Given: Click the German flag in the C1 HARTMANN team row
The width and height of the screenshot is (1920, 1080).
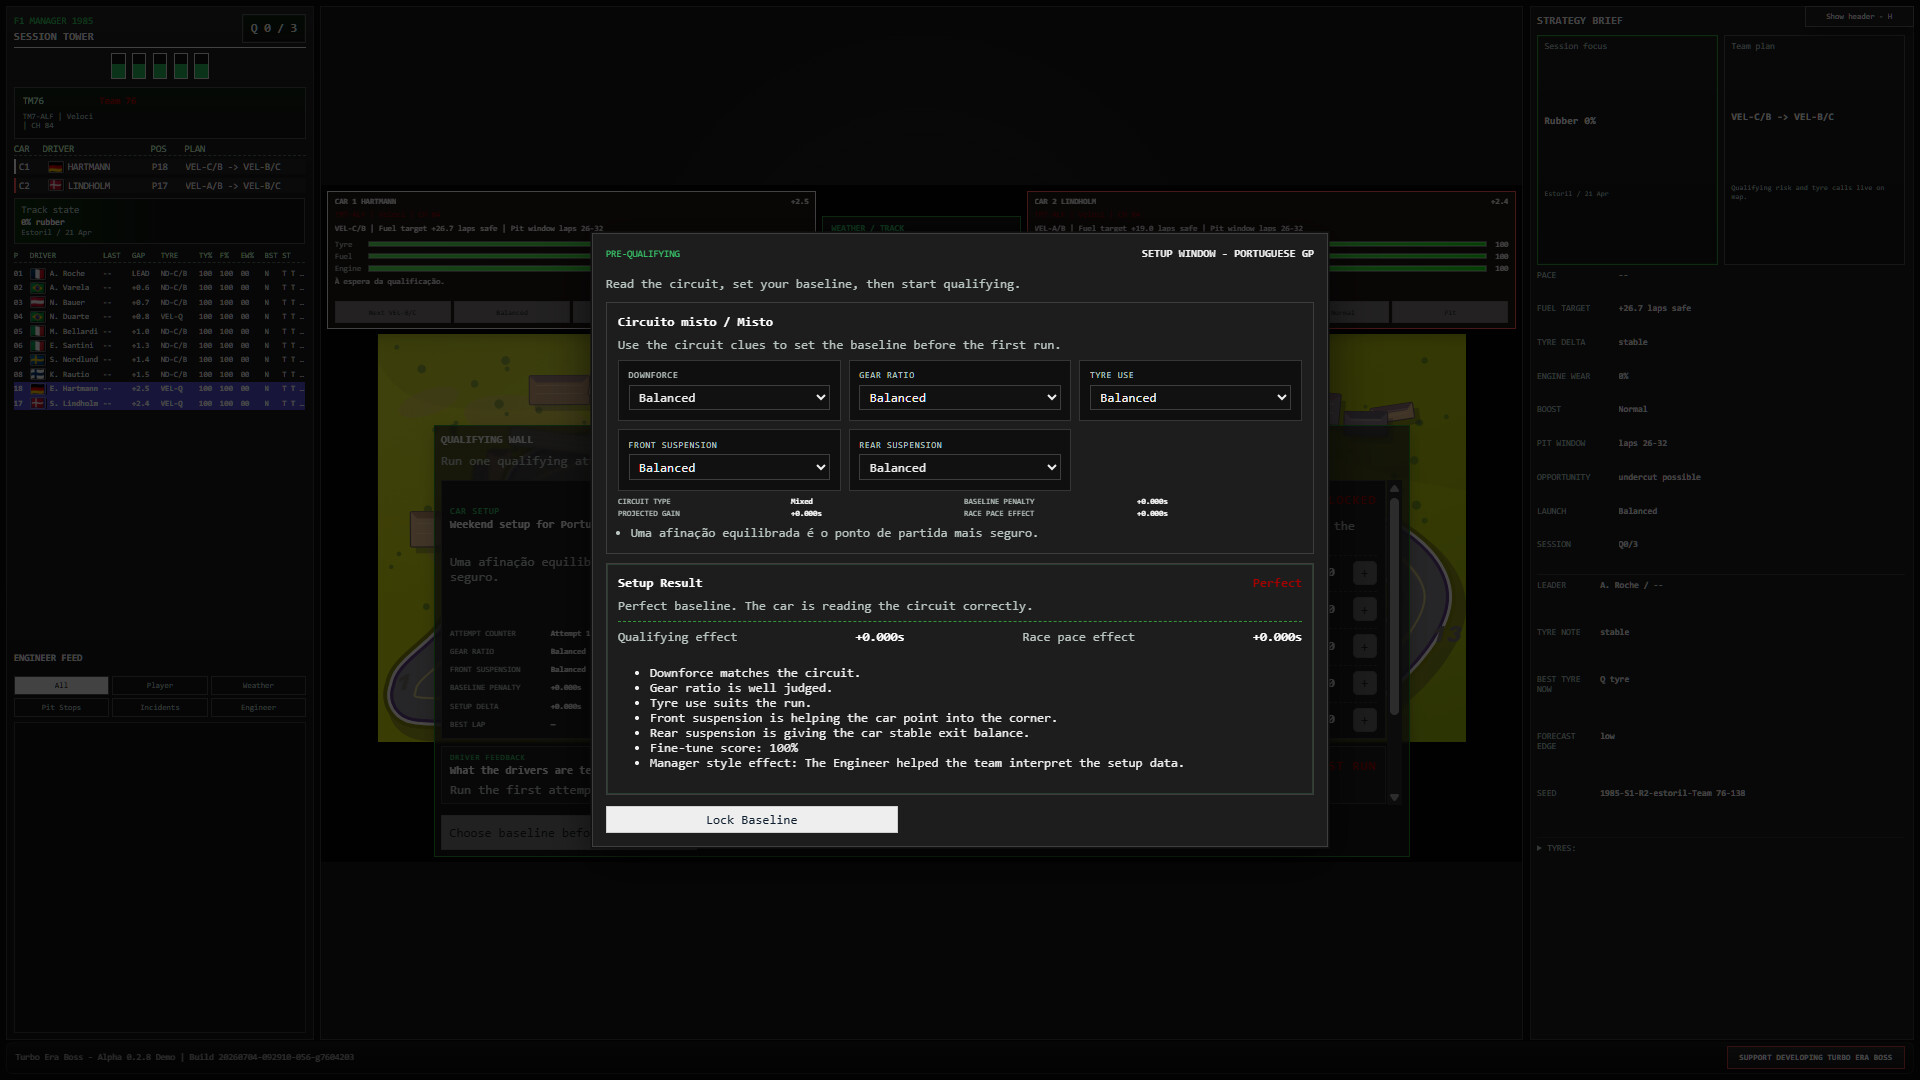Looking at the screenshot, I should point(55,167).
